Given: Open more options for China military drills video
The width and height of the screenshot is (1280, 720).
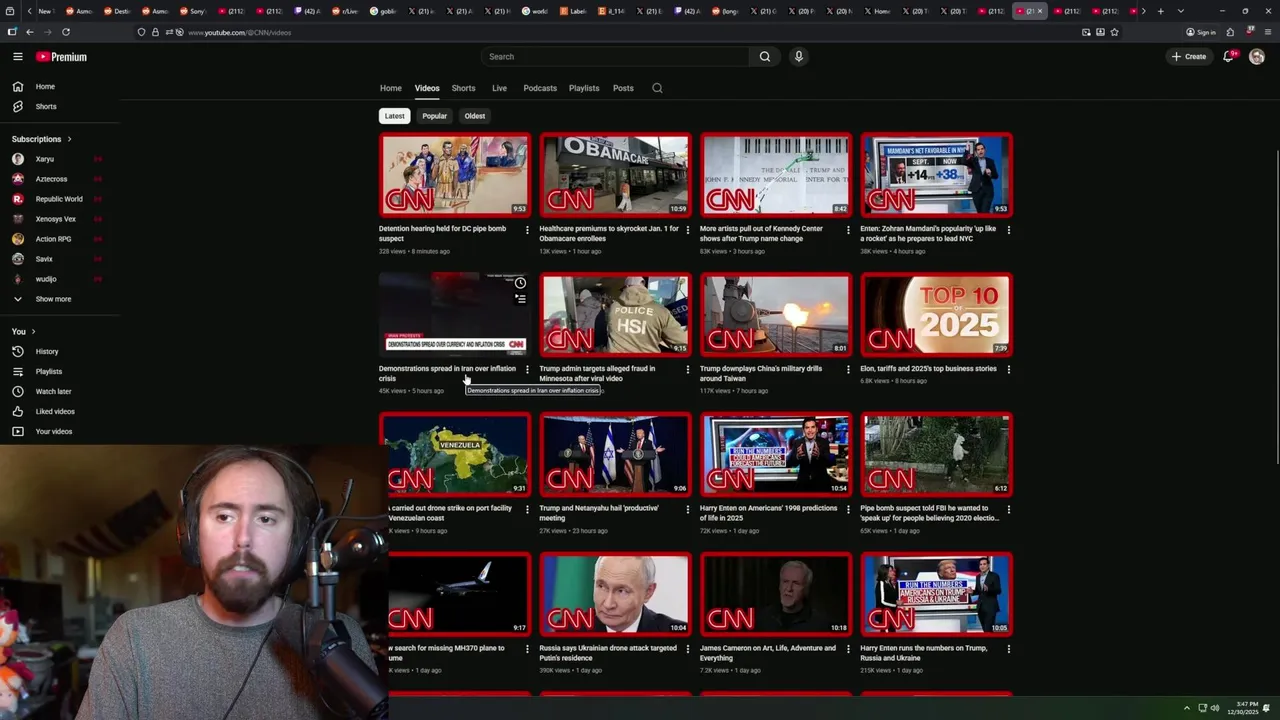Looking at the screenshot, I should click(x=848, y=370).
